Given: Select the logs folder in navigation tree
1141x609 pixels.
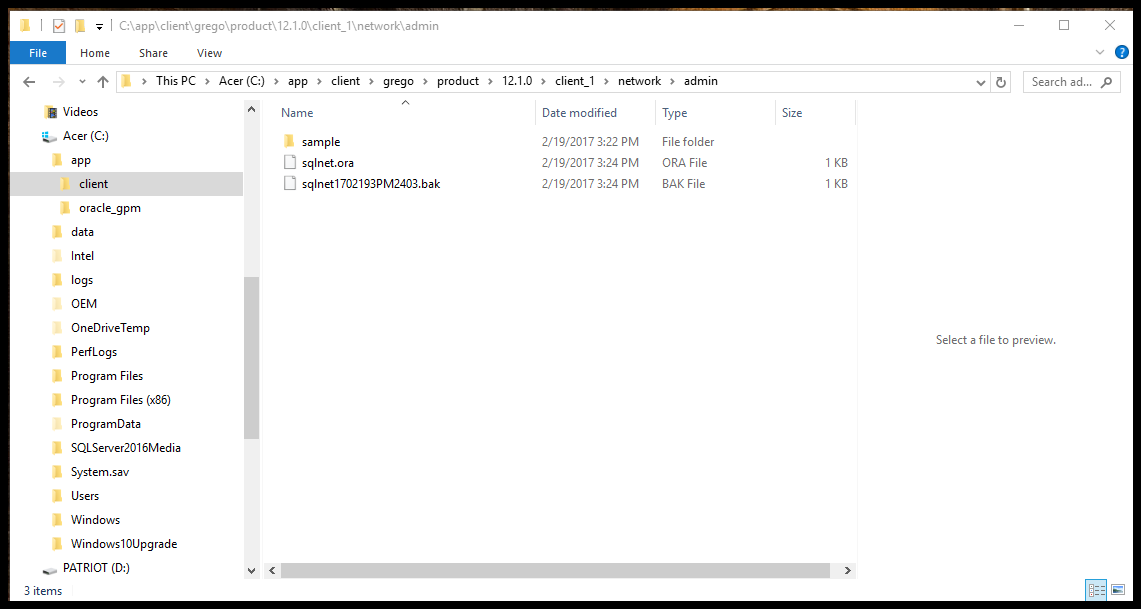Looking at the screenshot, I should coord(82,280).
